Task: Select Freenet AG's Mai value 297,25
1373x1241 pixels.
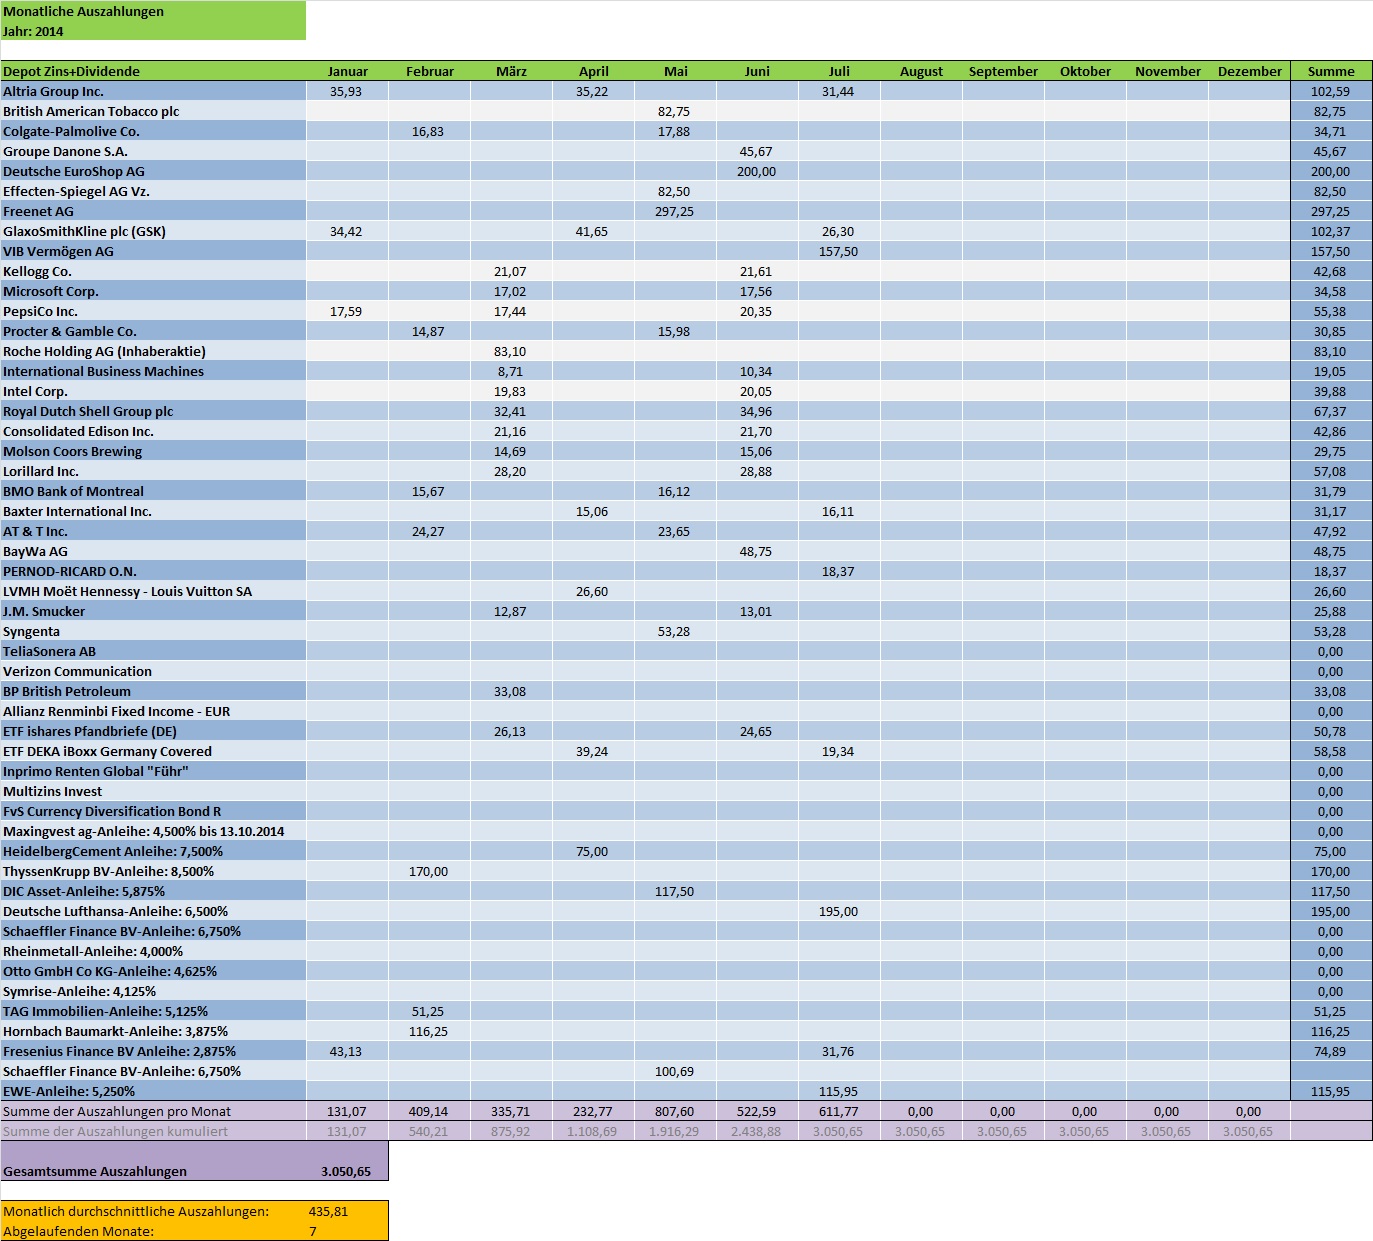Action: (675, 211)
